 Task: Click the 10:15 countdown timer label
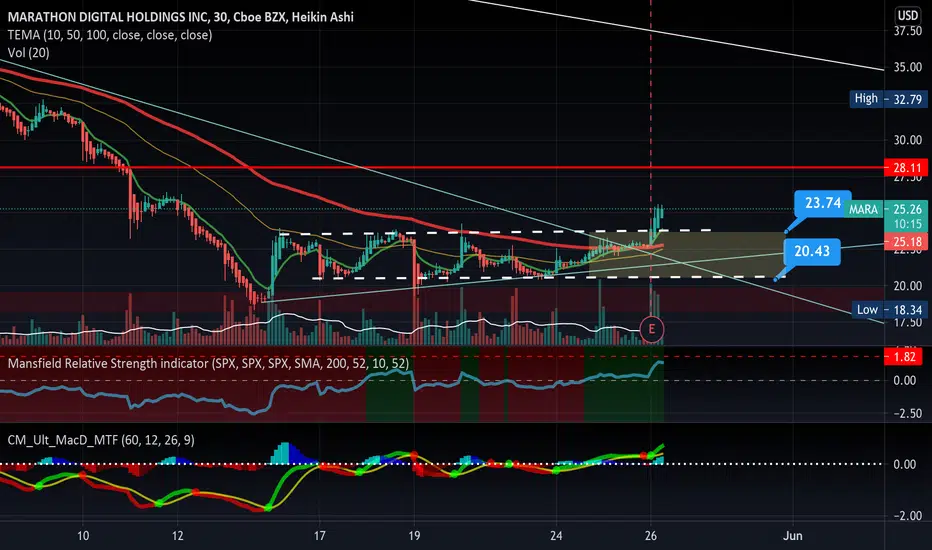[x=906, y=224]
